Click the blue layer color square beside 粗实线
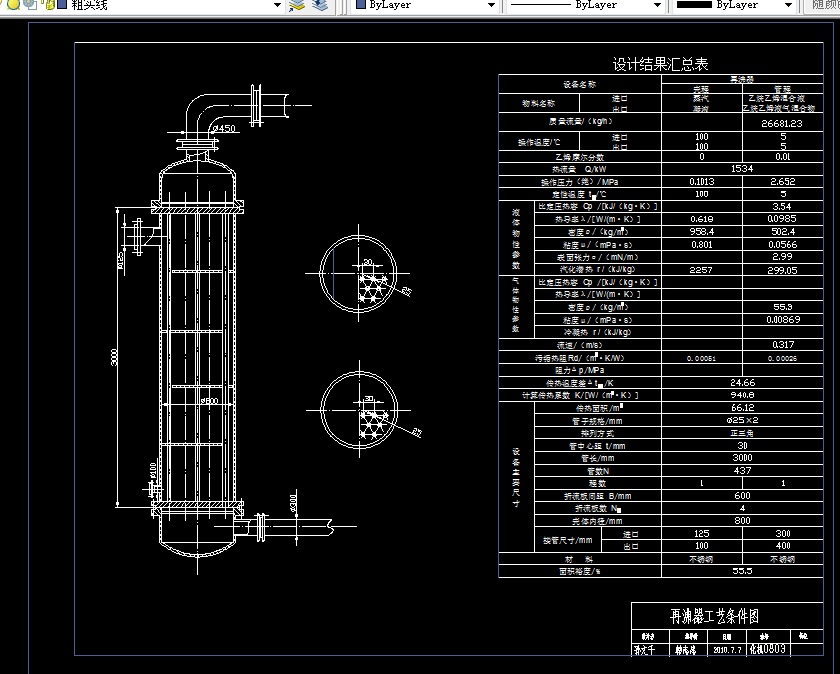The height and width of the screenshot is (674, 840). tap(62, 4)
